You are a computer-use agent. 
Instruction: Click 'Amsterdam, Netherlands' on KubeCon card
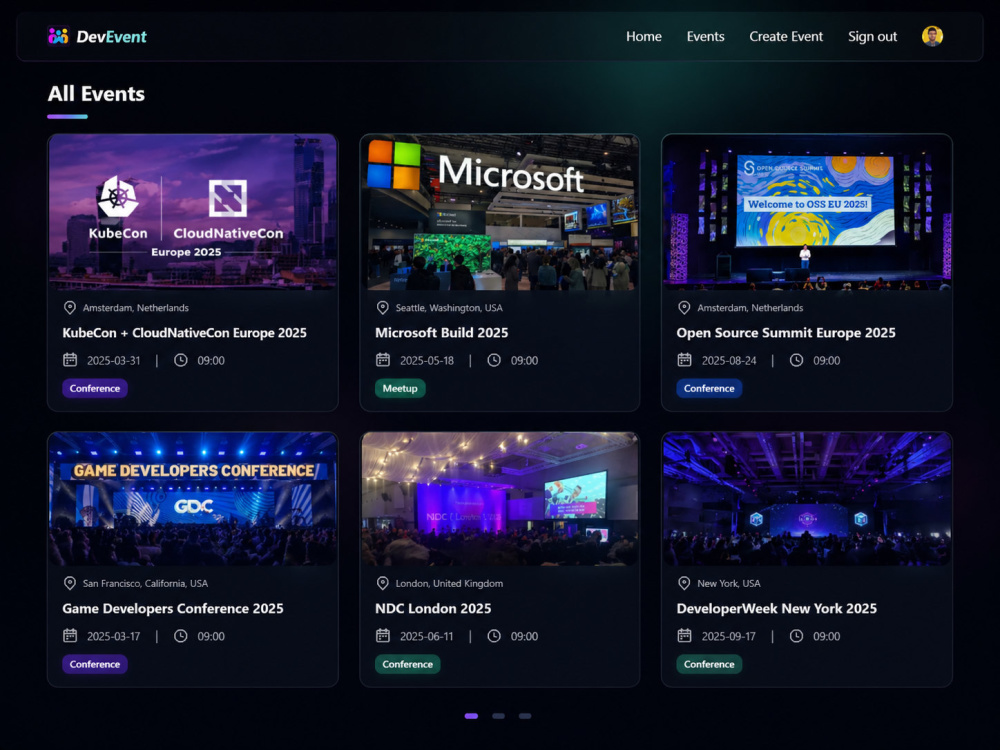pyautogui.click(x=136, y=307)
